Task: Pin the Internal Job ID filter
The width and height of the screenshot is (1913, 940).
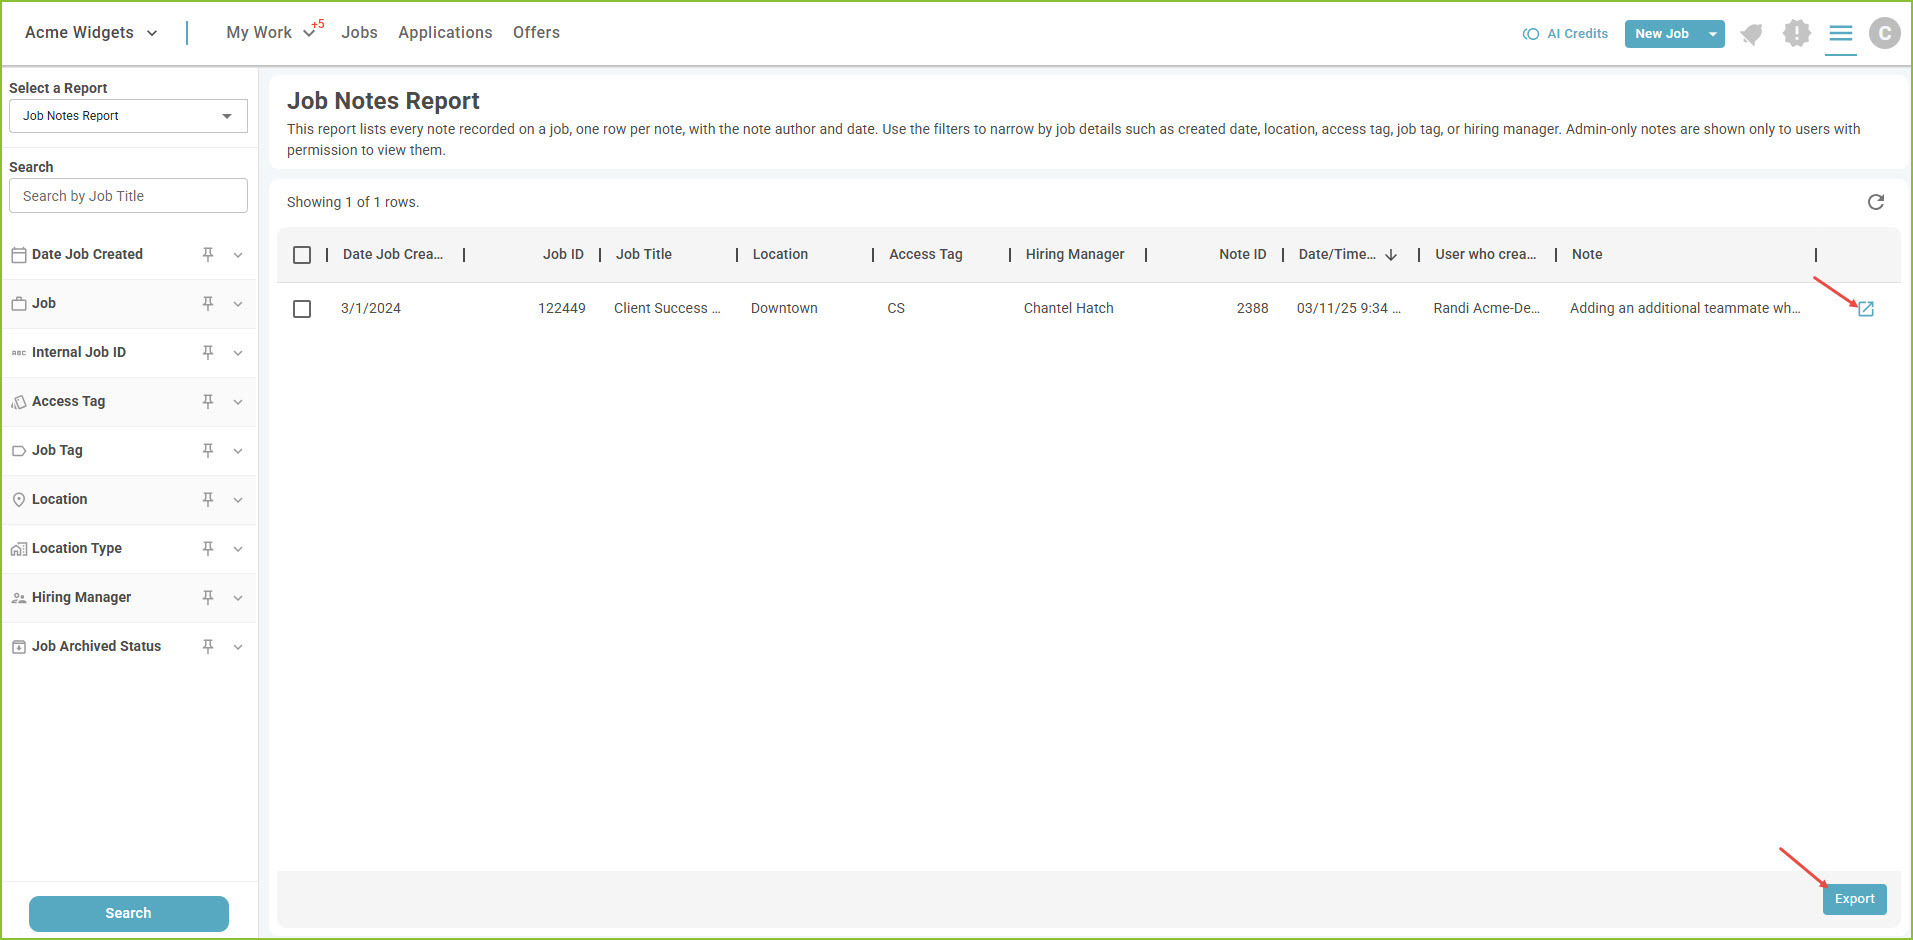Action: point(208,352)
